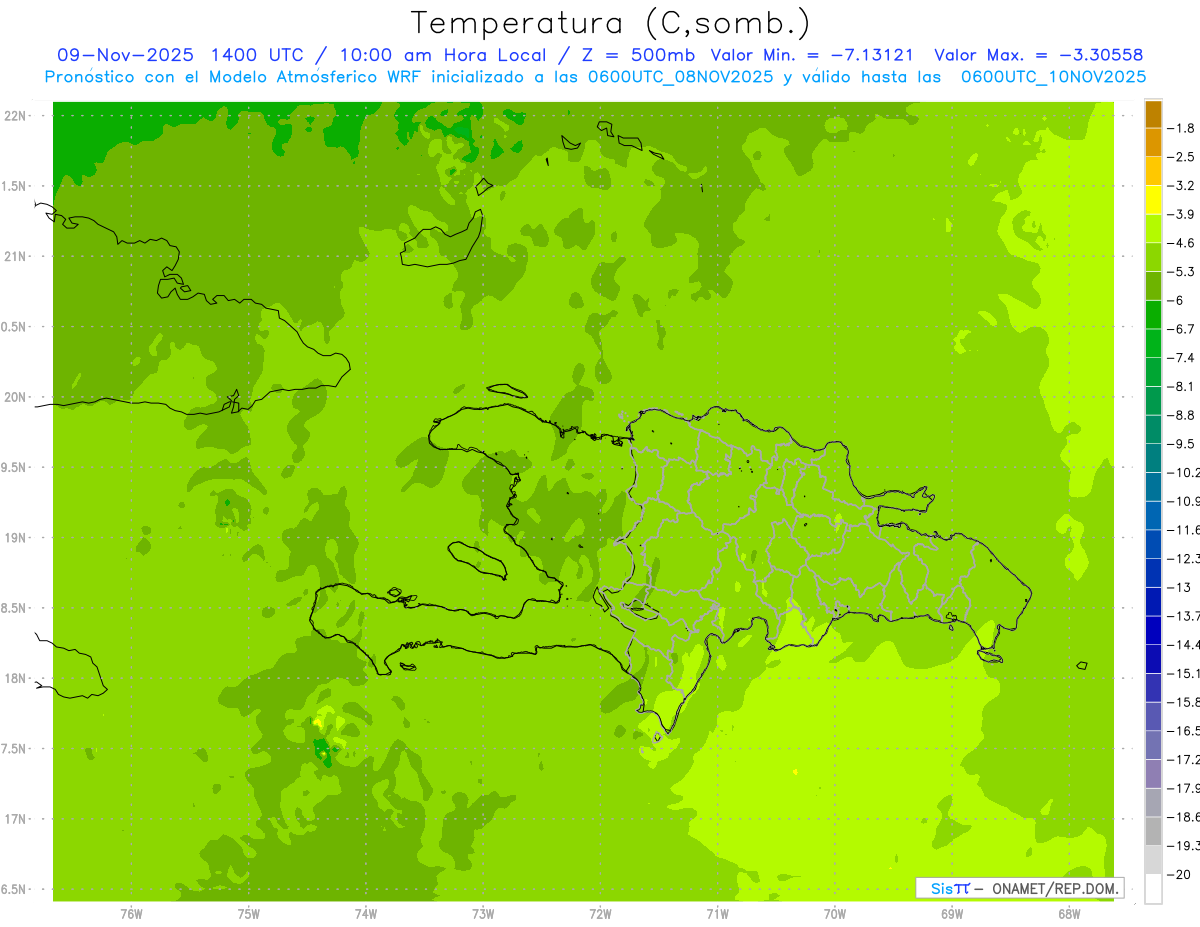This screenshot has height=927, width=1200.
Task: Click the '-3.9' legend value
Action: 1182,214
